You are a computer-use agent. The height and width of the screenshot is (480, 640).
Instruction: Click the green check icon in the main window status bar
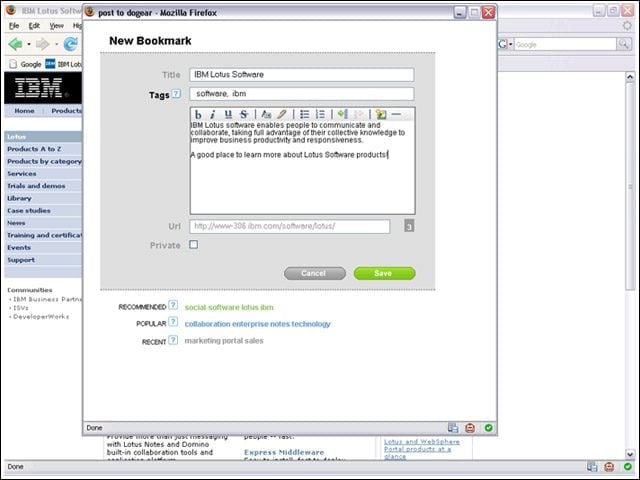coord(627,467)
